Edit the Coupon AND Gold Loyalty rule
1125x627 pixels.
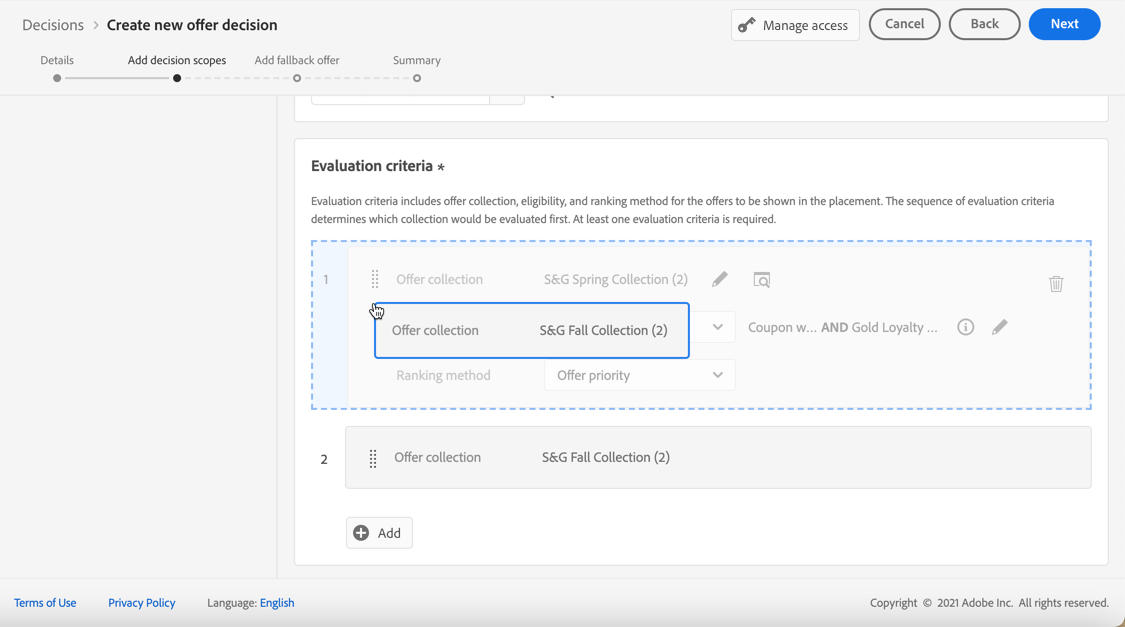tap(1000, 327)
